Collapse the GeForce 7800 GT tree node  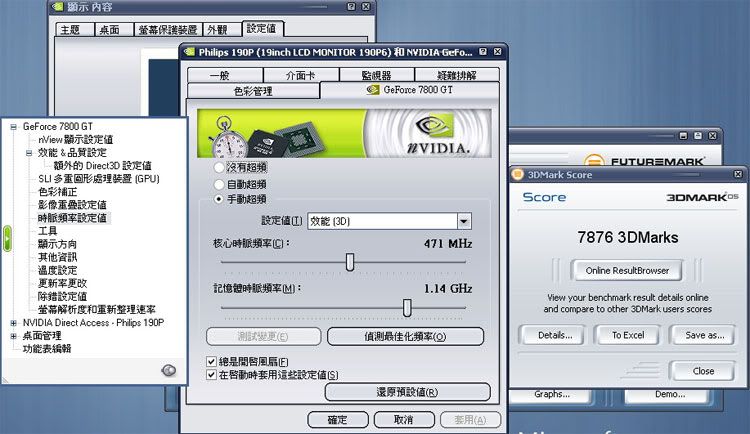pos(14,127)
